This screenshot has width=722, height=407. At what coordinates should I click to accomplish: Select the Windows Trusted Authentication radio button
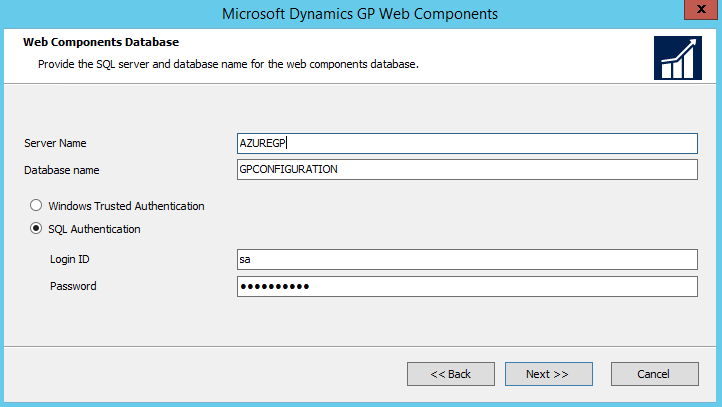coord(37,206)
